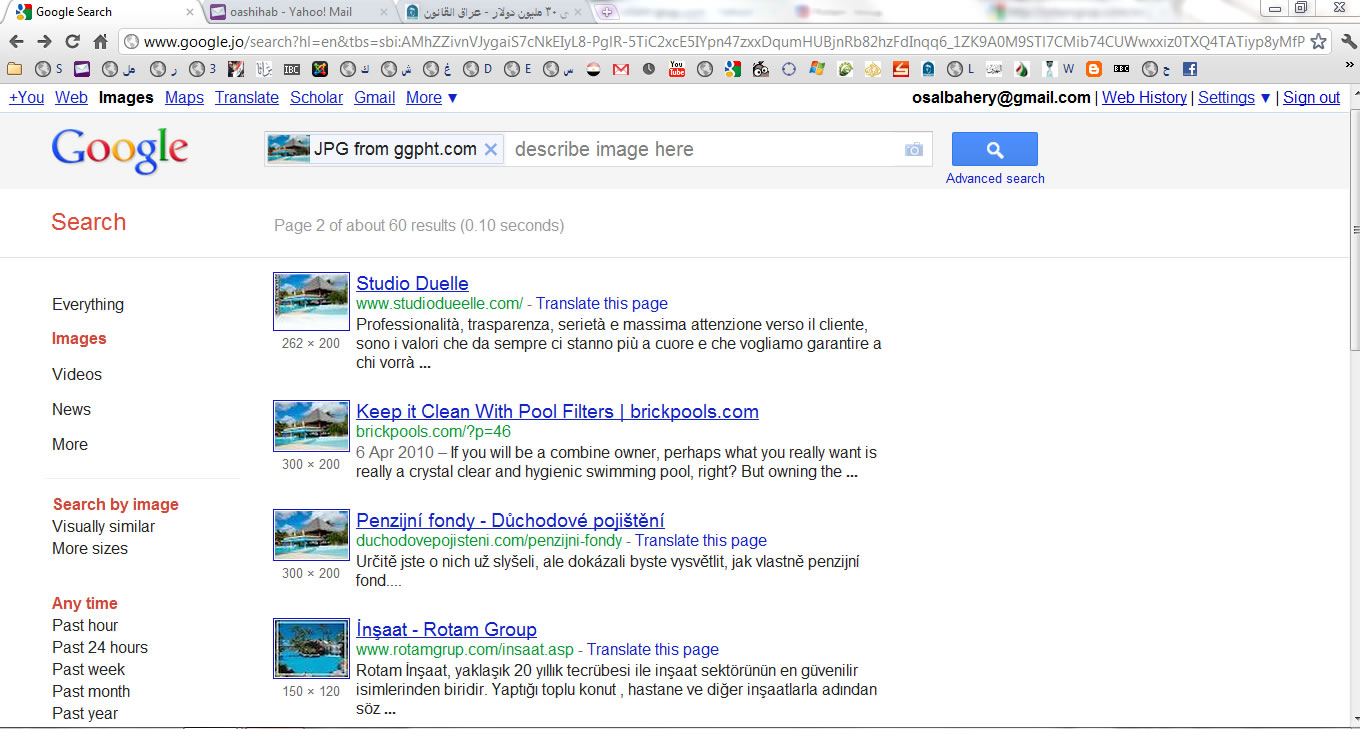The height and width of the screenshot is (729, 1360).
Task: Show Visually similar images
Action: click(x=104, y=526)
